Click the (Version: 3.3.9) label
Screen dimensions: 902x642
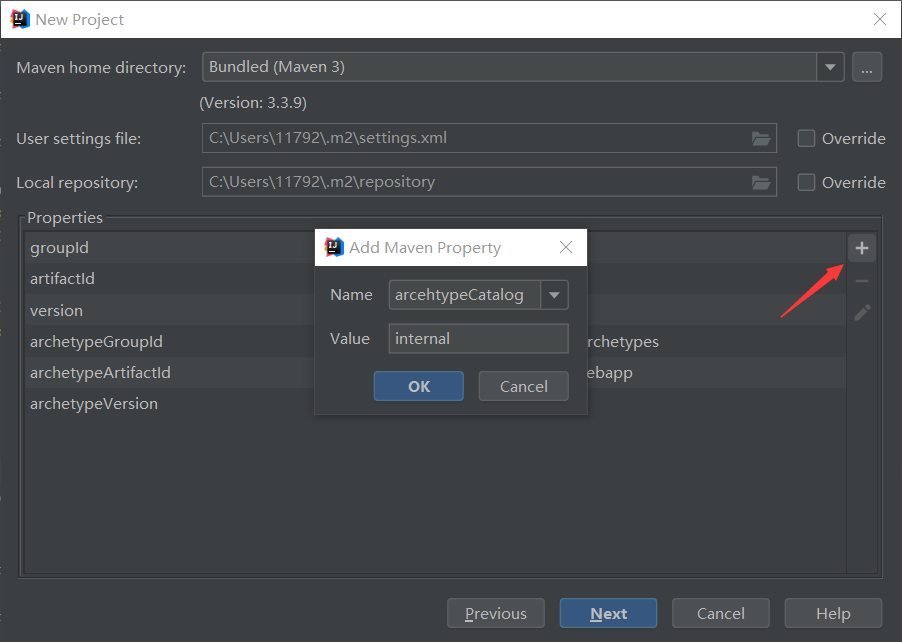click(x=253, y=102)
